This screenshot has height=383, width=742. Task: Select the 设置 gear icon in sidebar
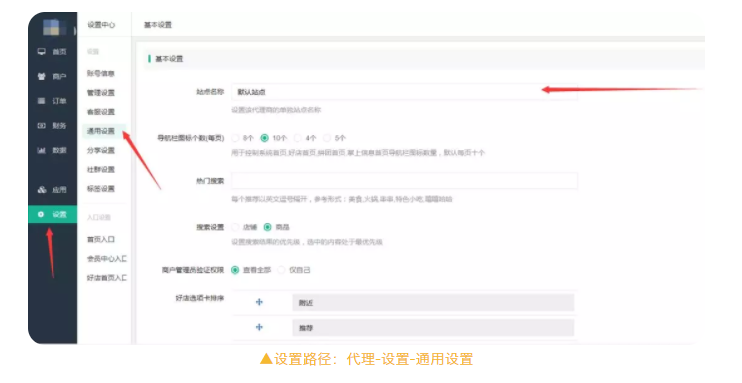[41, 214]
